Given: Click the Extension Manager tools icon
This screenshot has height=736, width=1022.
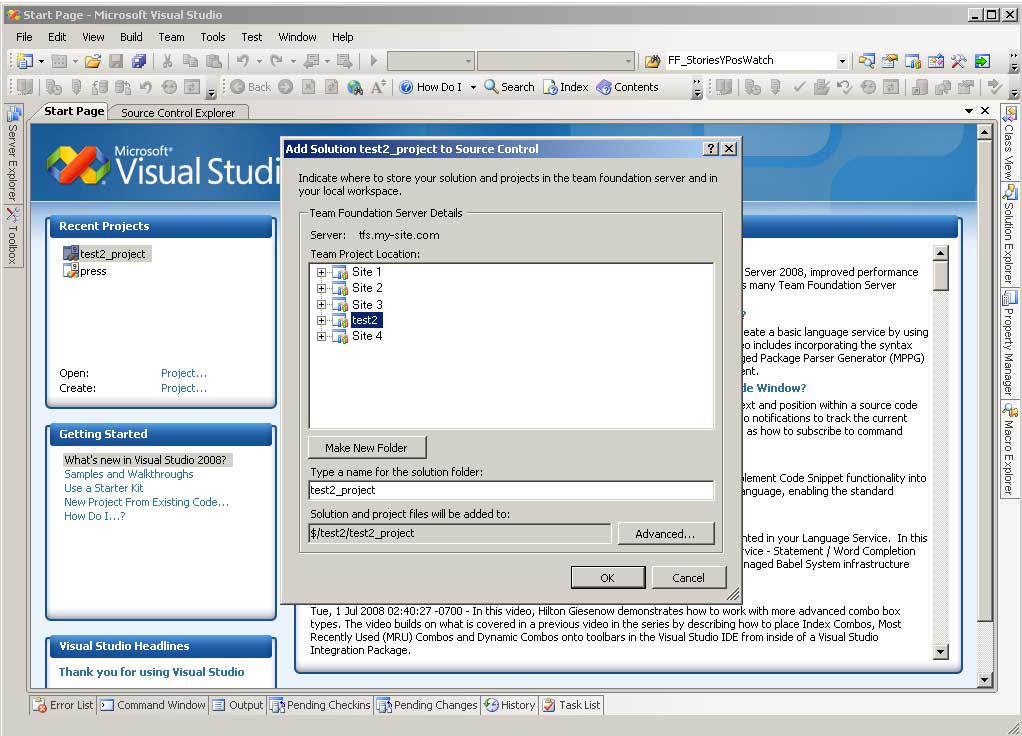Looking at the screenshot, I should pyautogui.click(x=958, y=61).
